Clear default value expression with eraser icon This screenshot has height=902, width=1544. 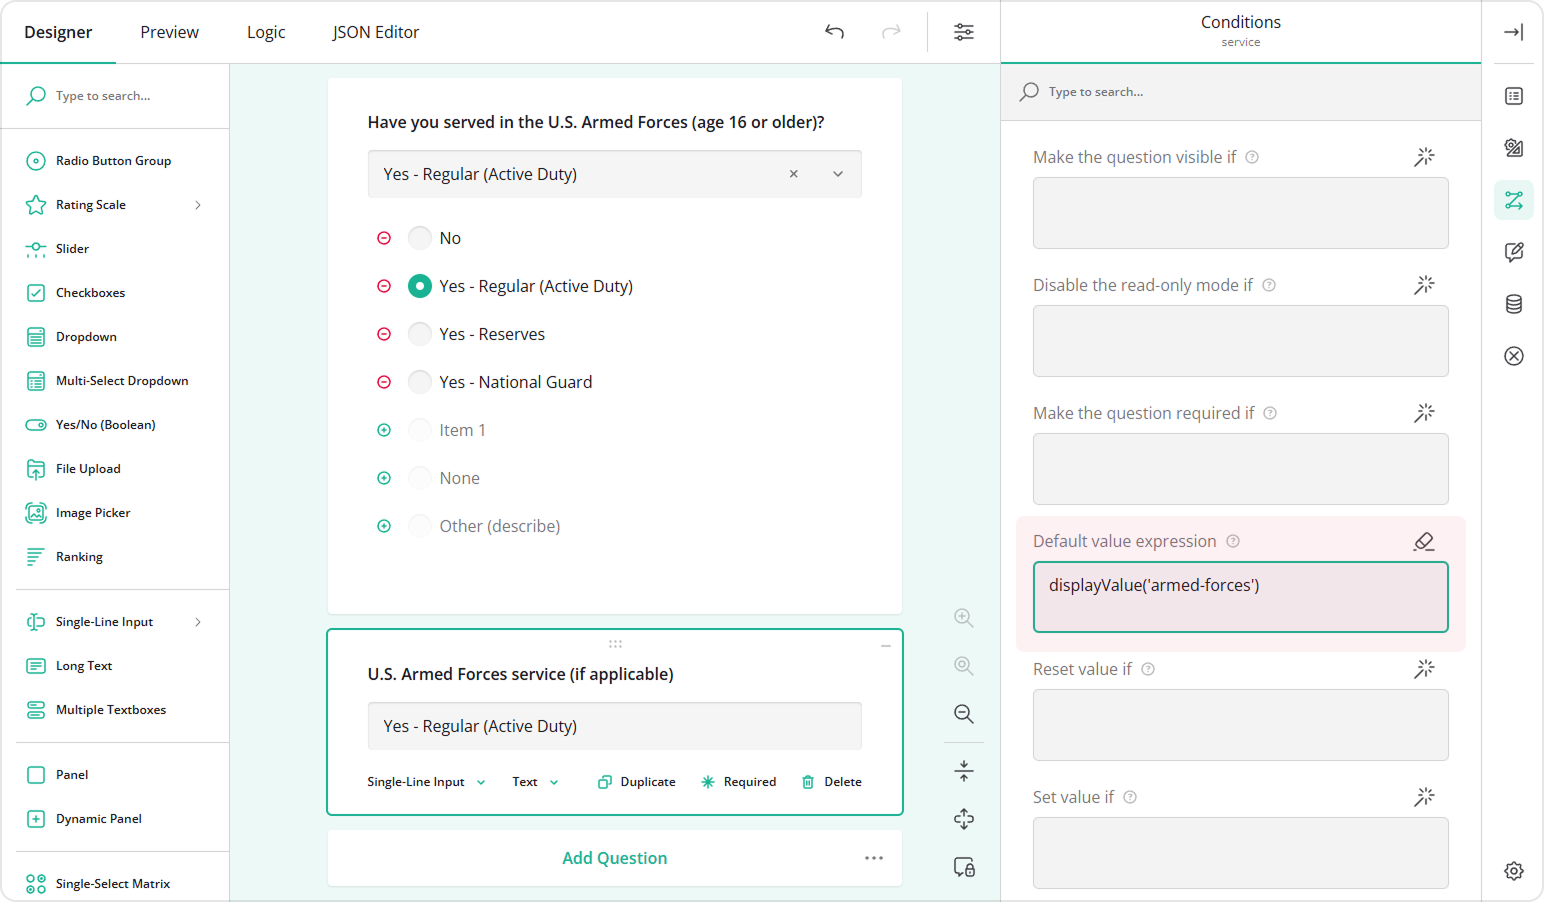pos(1424,541)
